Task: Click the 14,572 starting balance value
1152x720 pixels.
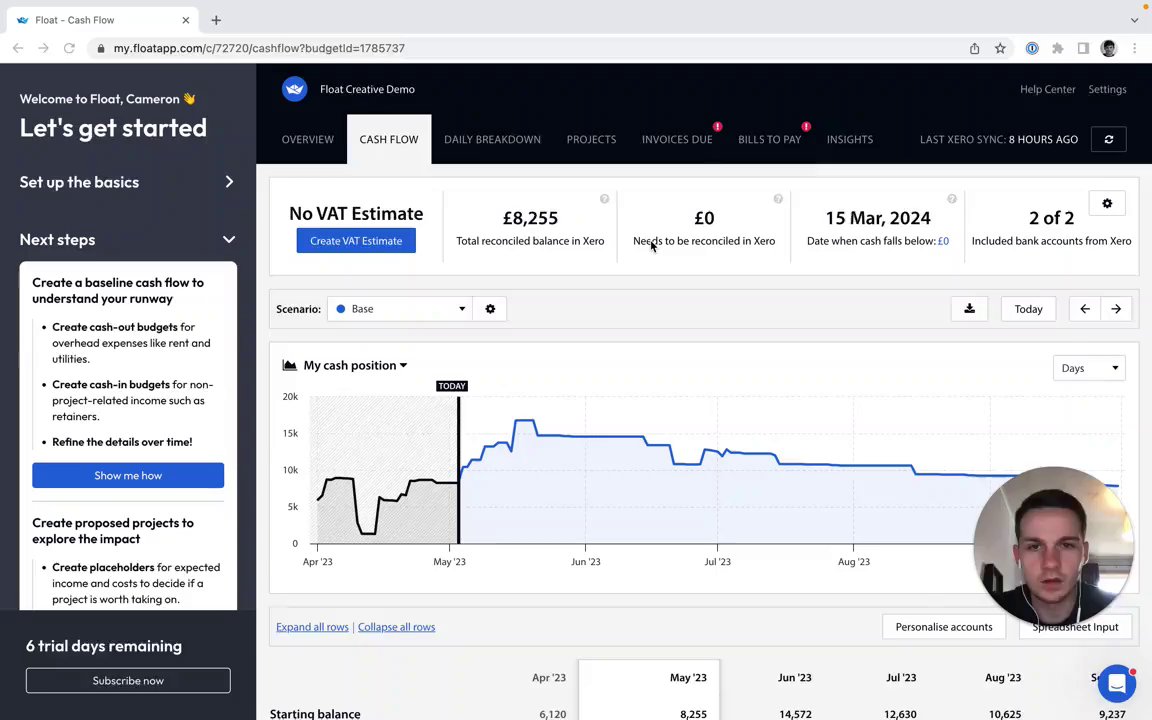Action: pos(796,714)
